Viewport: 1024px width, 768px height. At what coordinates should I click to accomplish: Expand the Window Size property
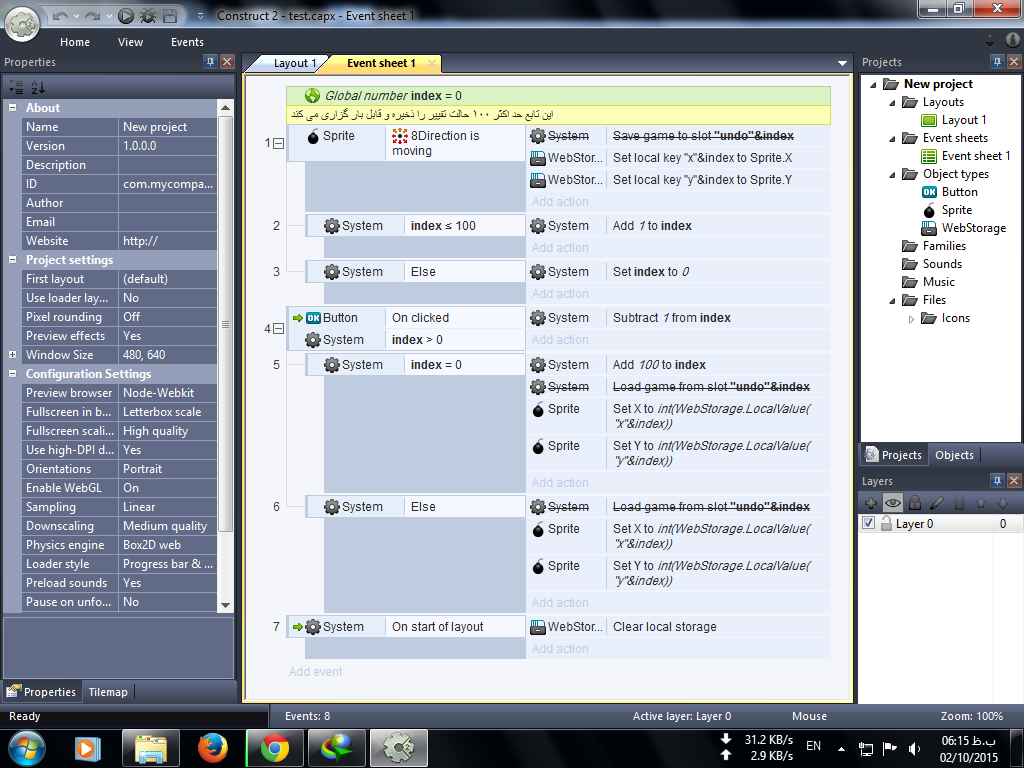[x=12, y=355]
